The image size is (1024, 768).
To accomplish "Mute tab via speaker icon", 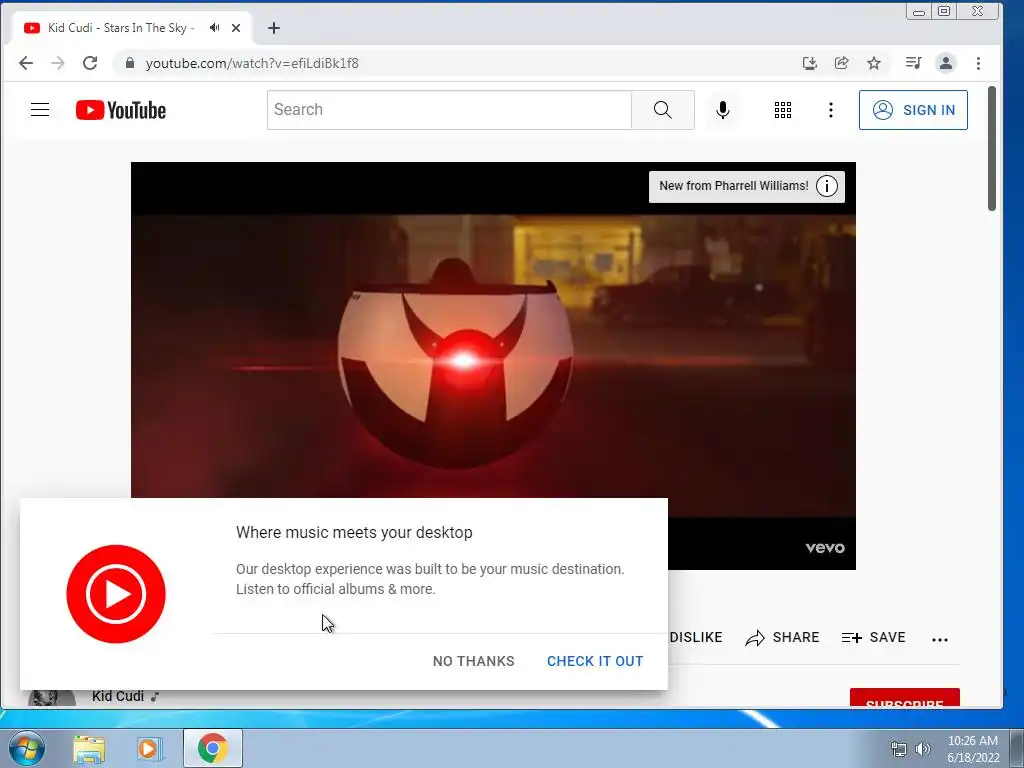I will tap(214, 27).
